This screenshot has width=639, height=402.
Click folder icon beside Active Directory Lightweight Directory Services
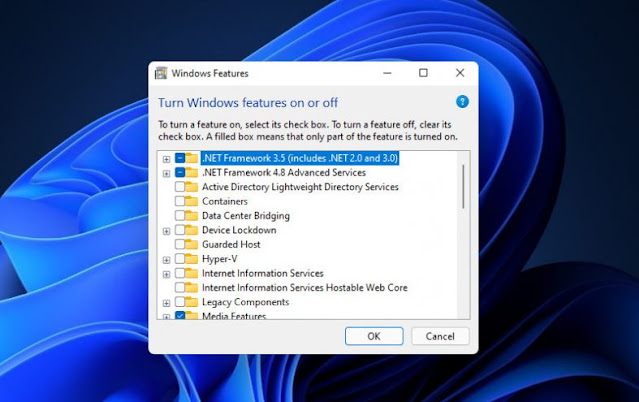[x=192, y=187]
